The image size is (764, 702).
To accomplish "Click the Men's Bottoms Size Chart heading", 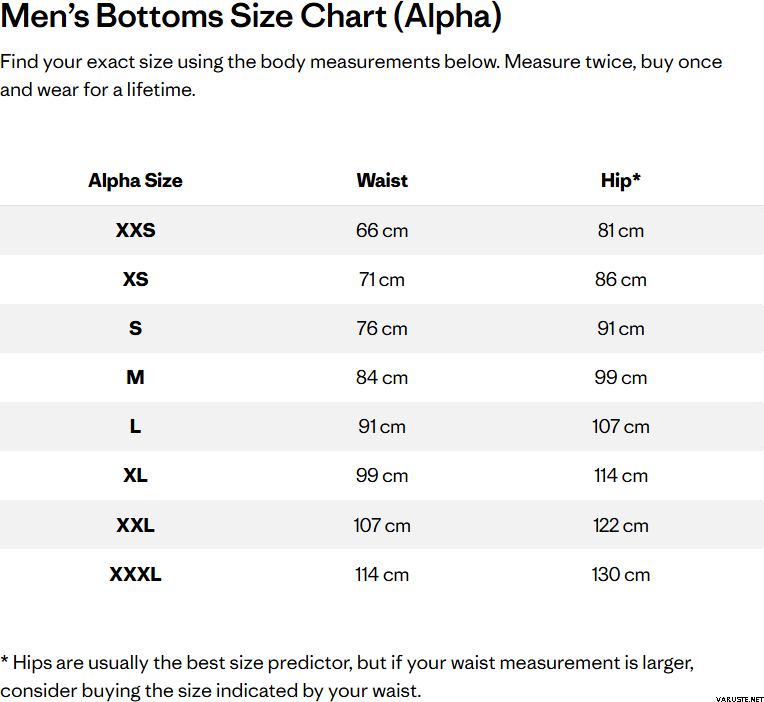I will [x=251, y=17].
